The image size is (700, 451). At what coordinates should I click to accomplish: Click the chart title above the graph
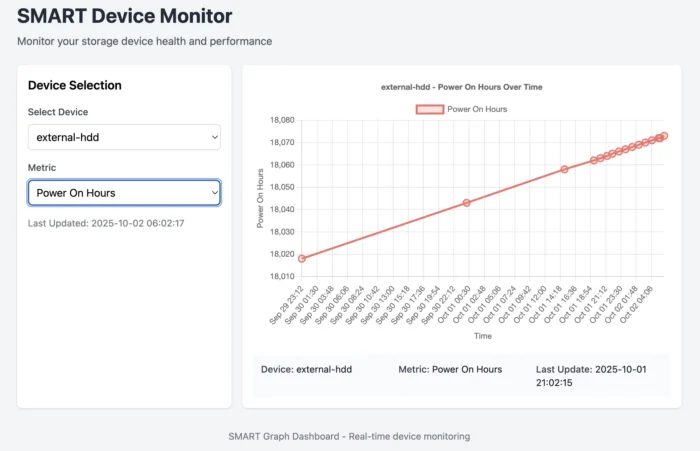pos(462,87)
